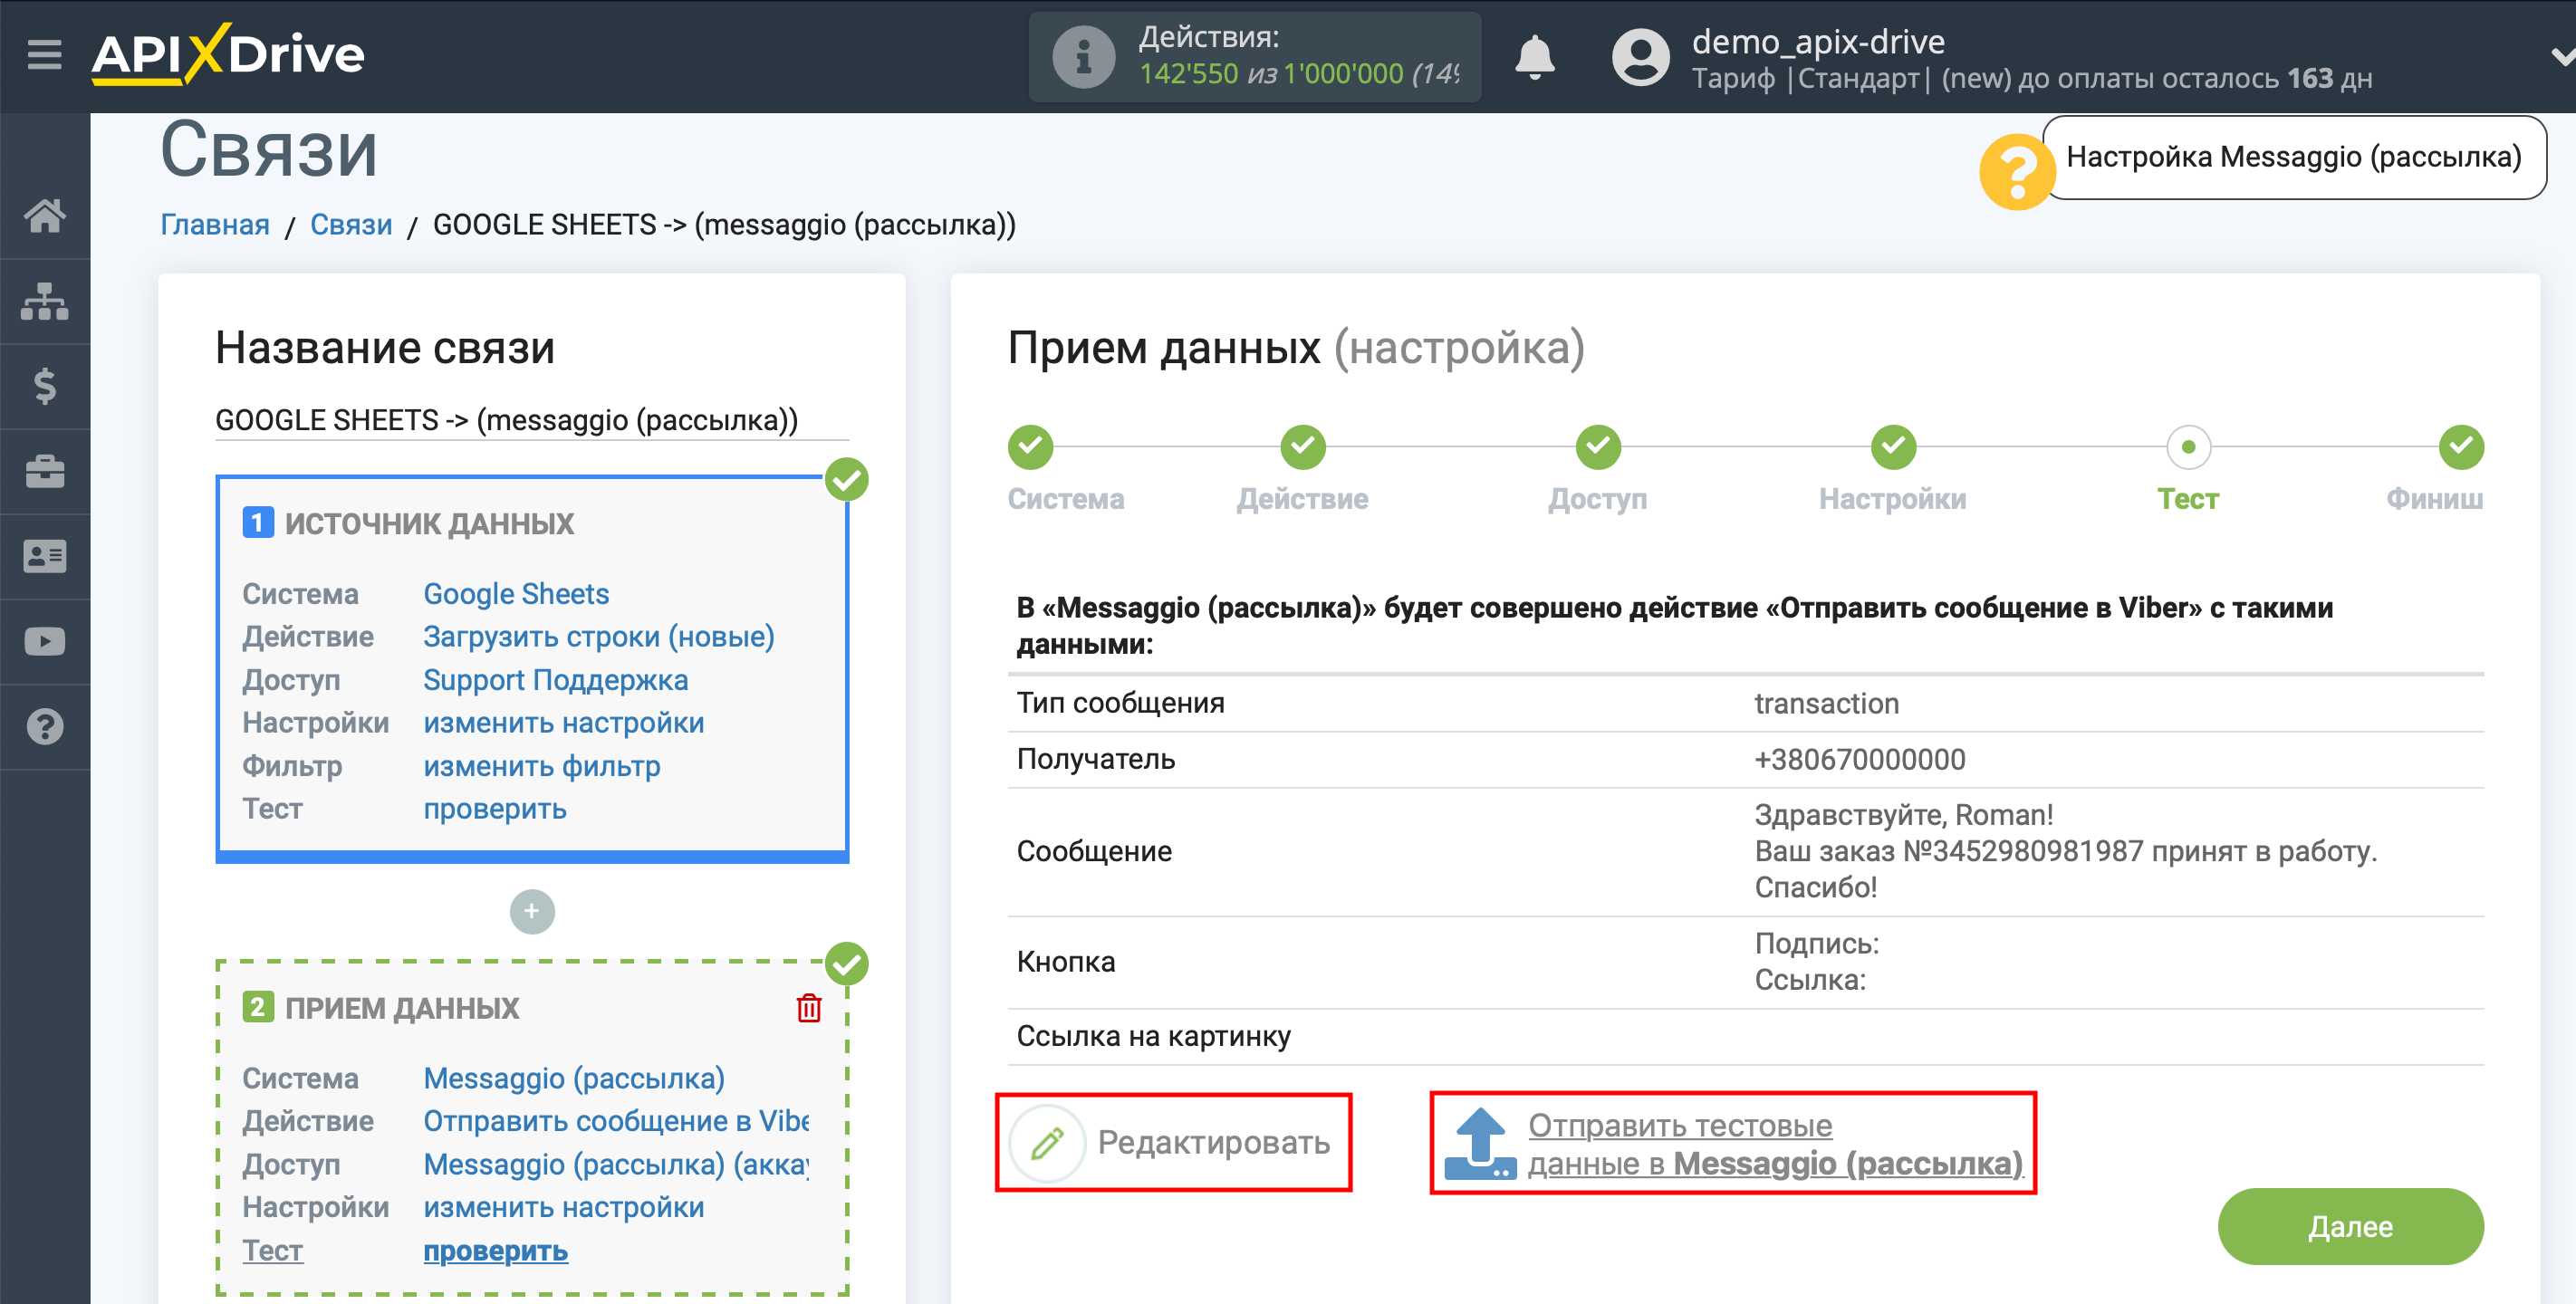Image resolution: width=2576 pixels, height=1304 pixels.
Task: Click the user avatar icon
Action: tap(1640, 57)
